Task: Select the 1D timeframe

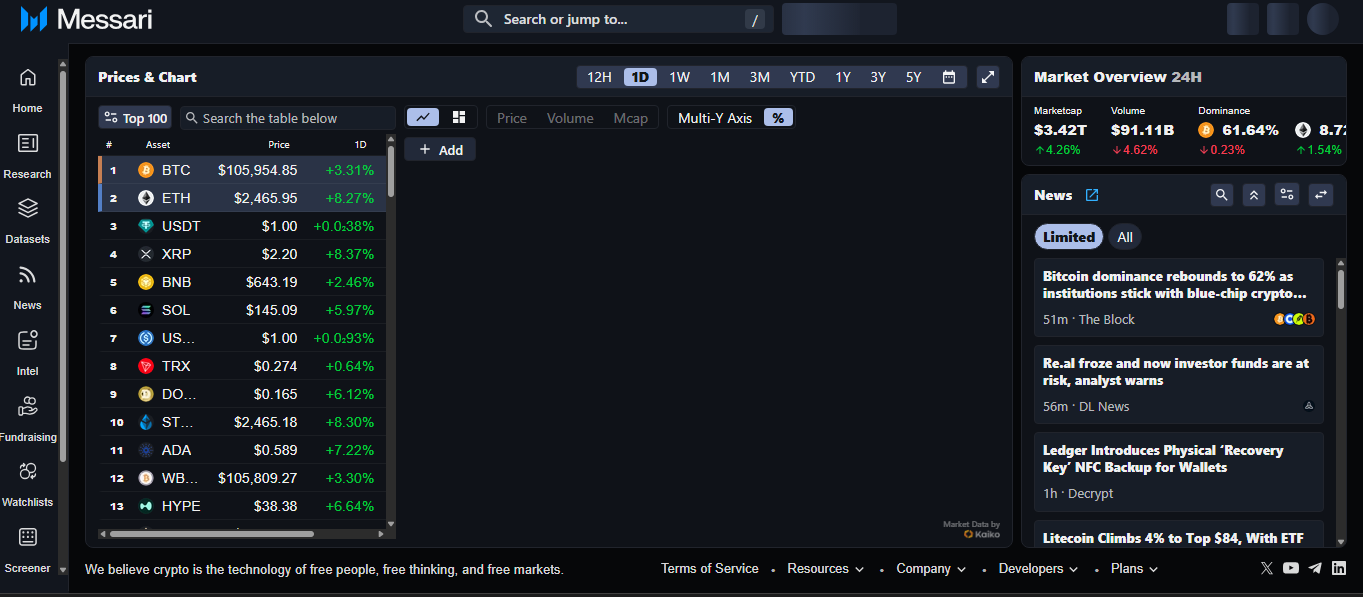Action: tap(640, 77)
